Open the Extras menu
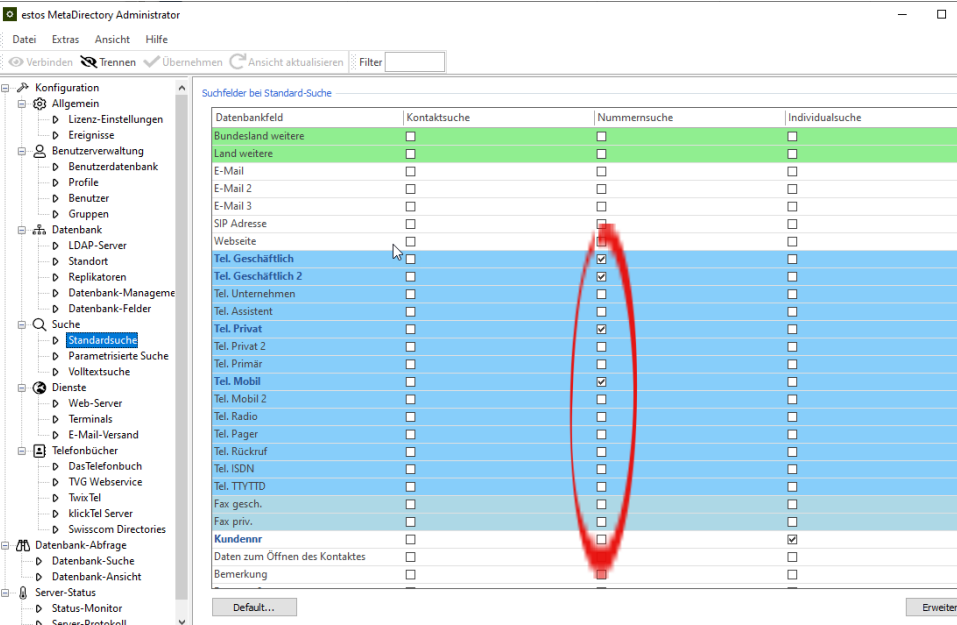This screenshot has height=625, width=957. coord(65,39)
